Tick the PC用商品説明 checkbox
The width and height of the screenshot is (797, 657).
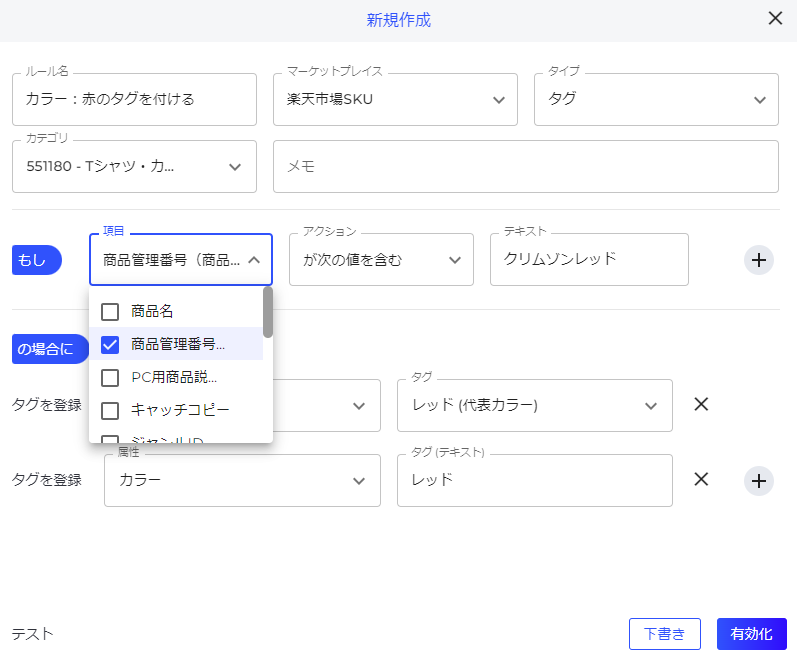coord(110,378)
